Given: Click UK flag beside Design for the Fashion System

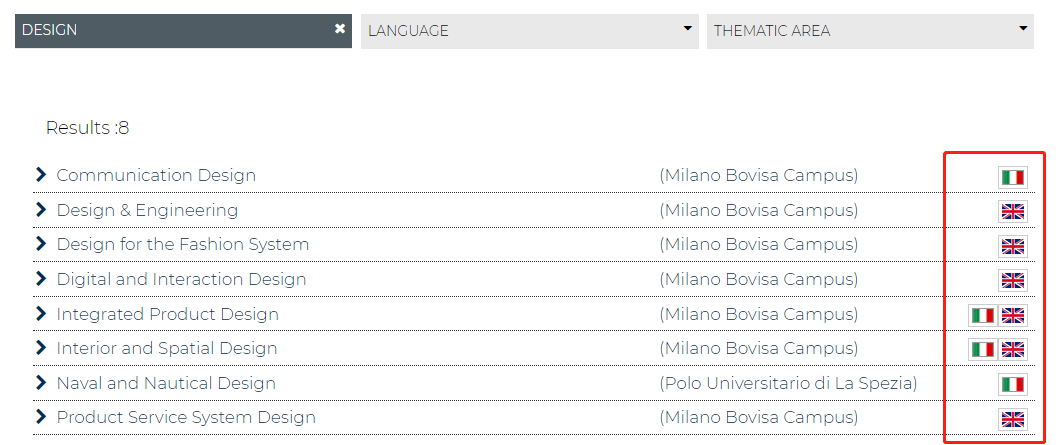Looking at the screenshot, I should [x=1013, y=246].
